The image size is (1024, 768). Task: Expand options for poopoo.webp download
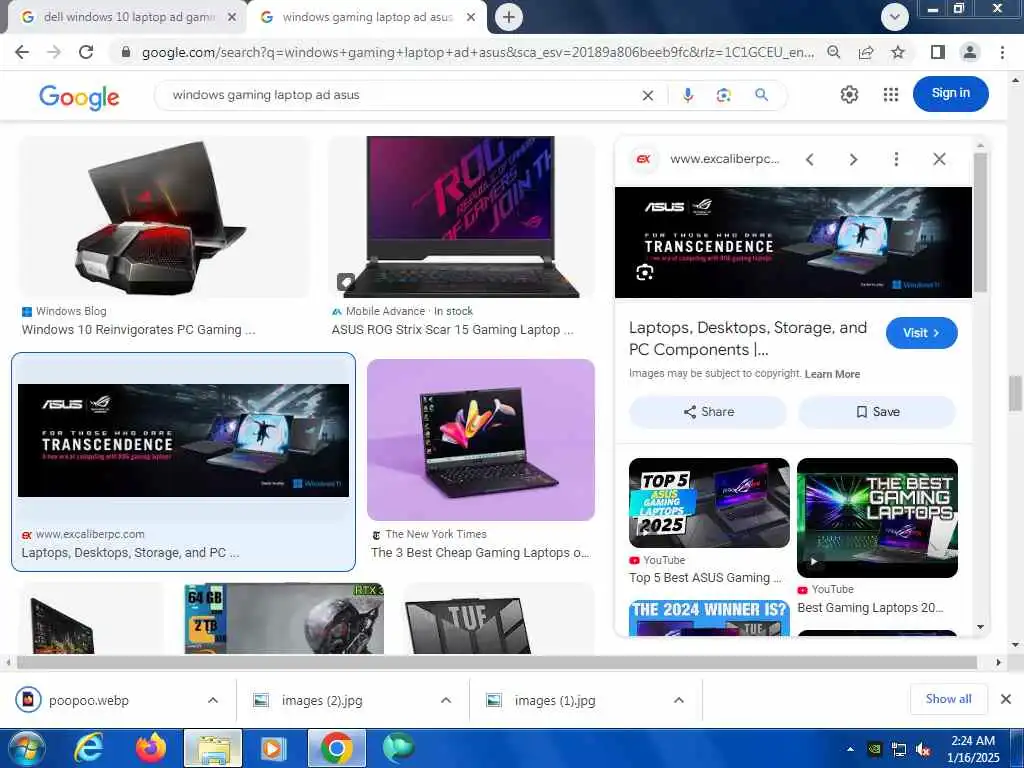click(213, 700)
